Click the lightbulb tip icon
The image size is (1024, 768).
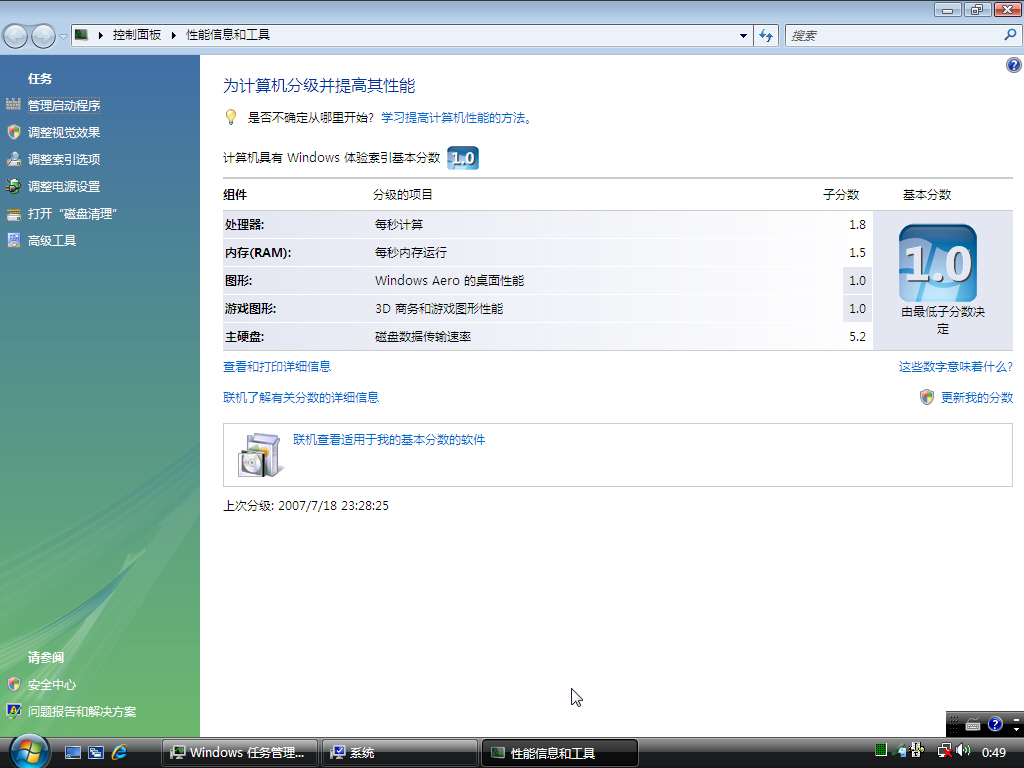coord(231,117)
